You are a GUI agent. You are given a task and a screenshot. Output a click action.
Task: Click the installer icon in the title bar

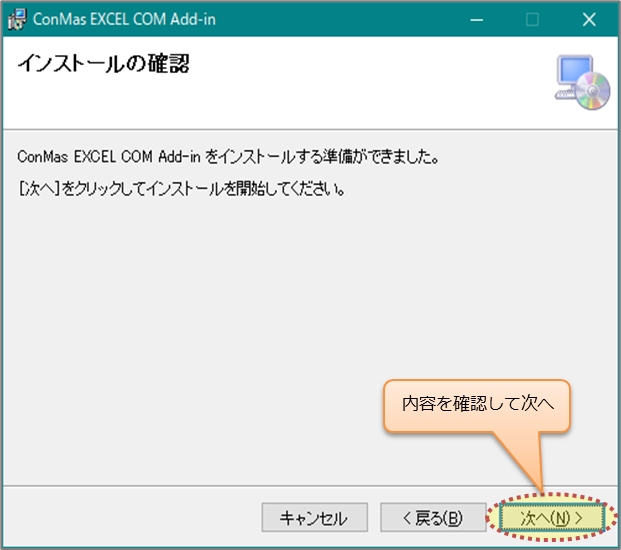[x=17, y=19]
